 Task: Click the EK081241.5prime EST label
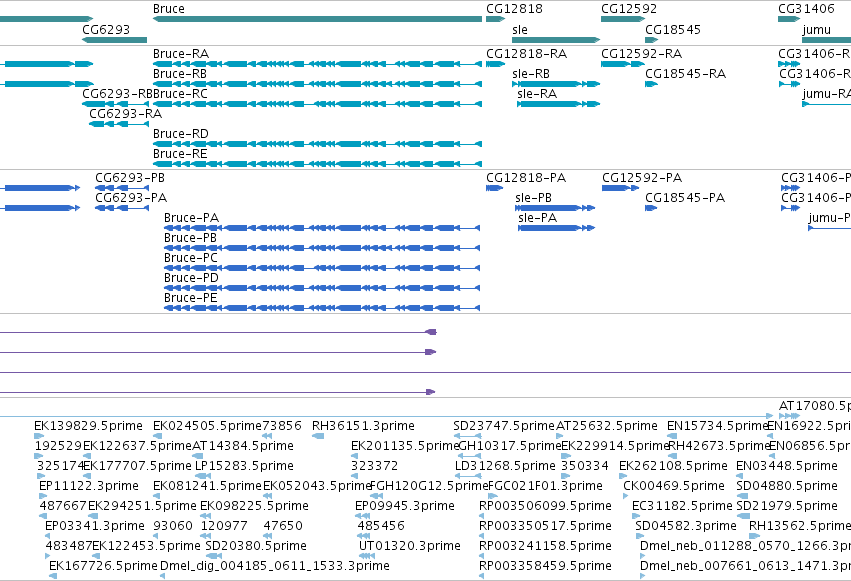[x=207, y=486]
